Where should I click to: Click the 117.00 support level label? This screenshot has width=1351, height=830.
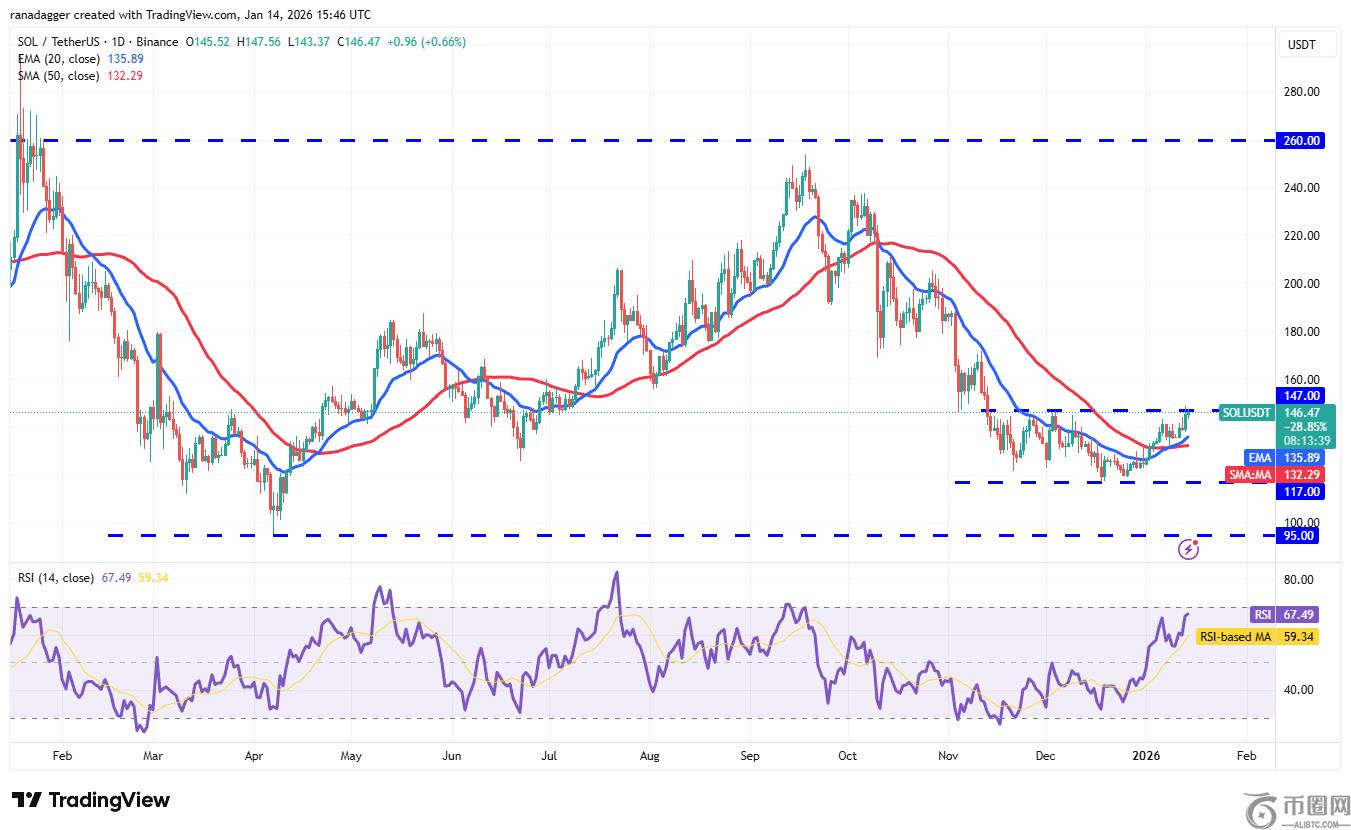coord(1301,492)
